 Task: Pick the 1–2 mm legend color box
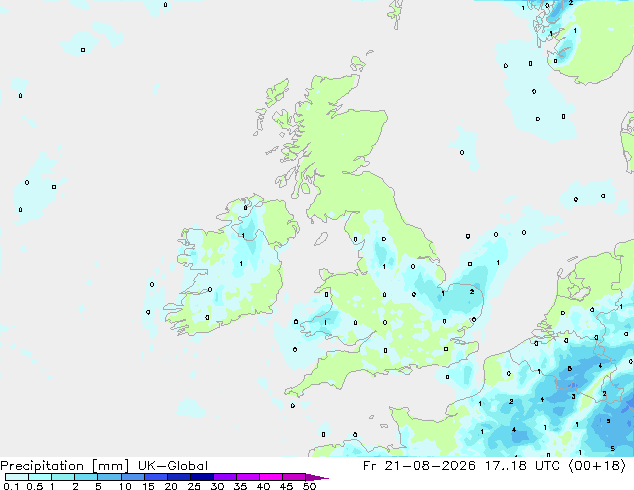click(63, 477)
